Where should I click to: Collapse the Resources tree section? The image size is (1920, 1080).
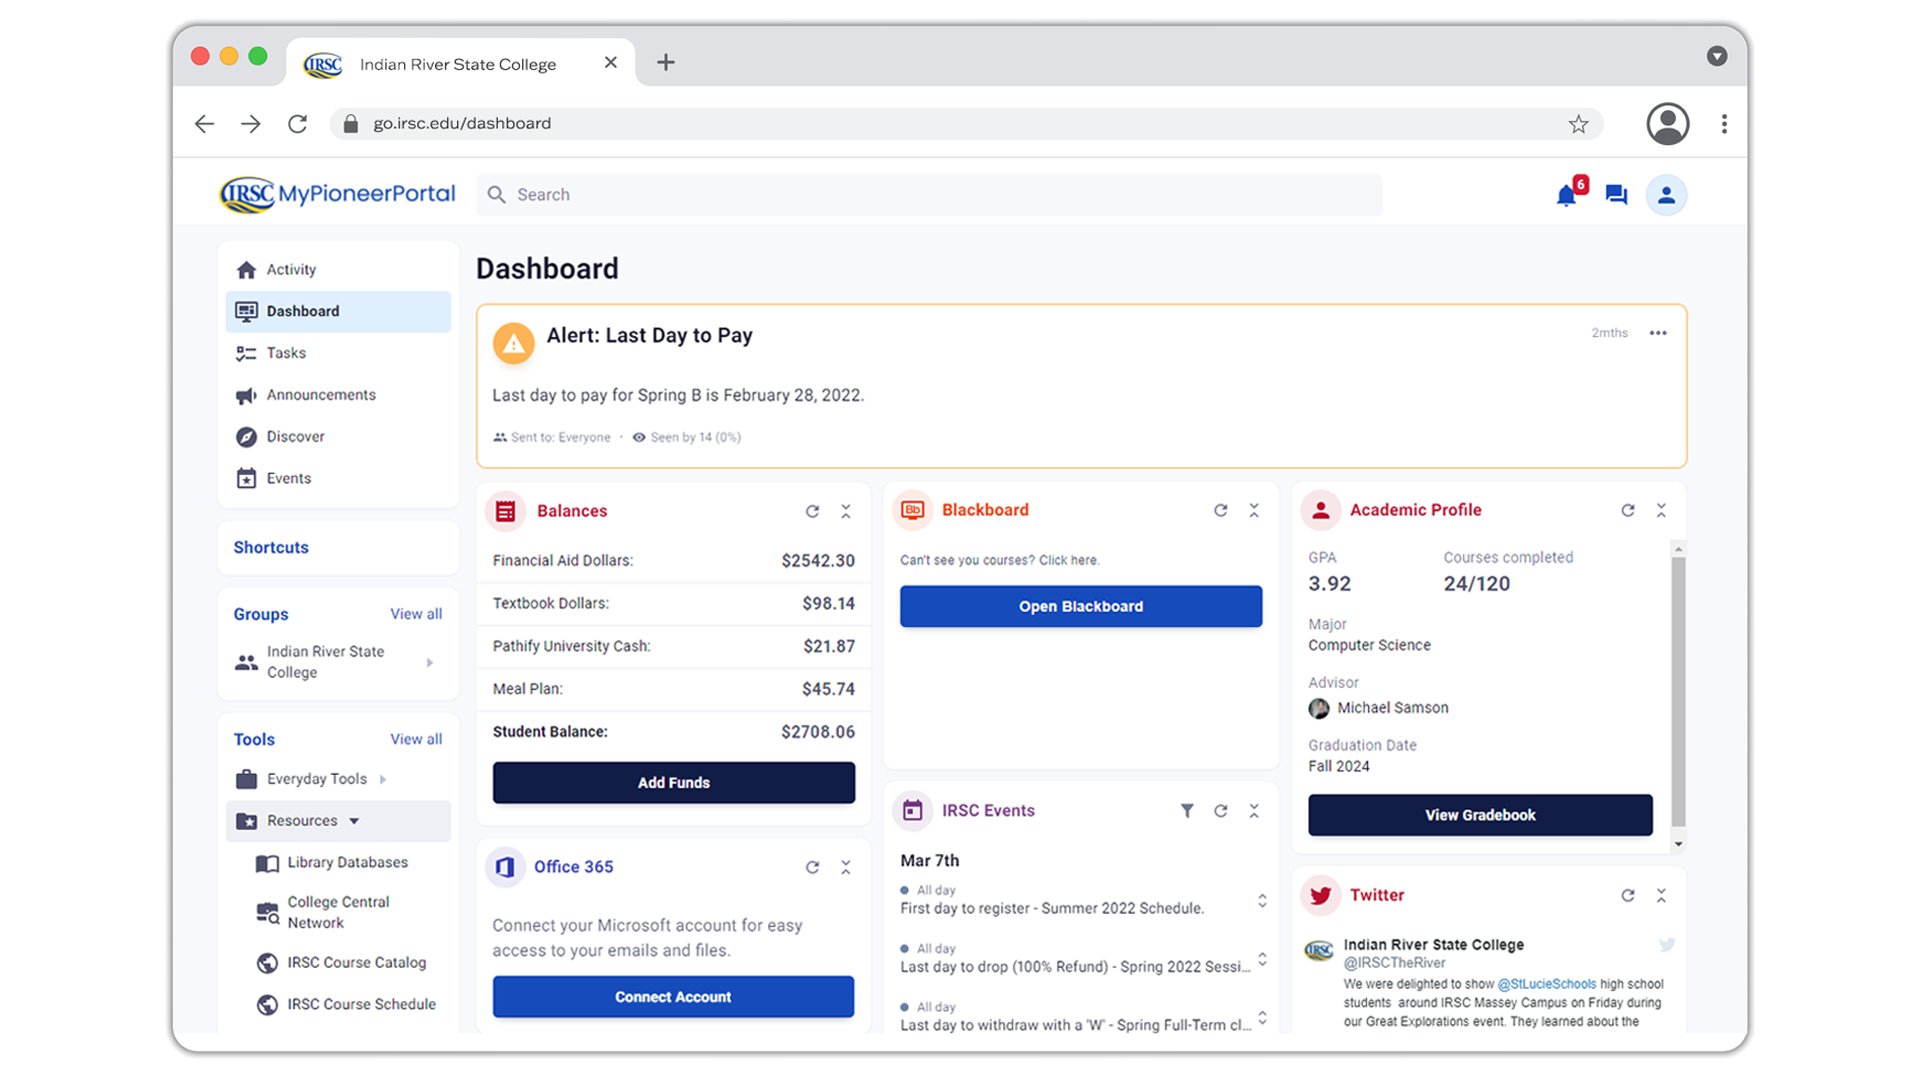click(354, 821)
